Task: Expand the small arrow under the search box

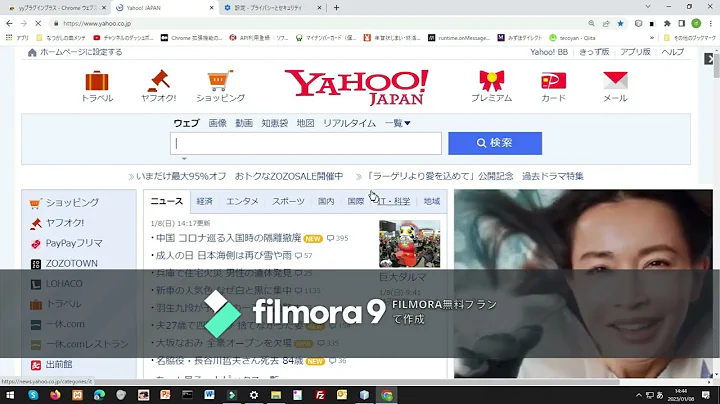Action: click(x=184, y=159)
